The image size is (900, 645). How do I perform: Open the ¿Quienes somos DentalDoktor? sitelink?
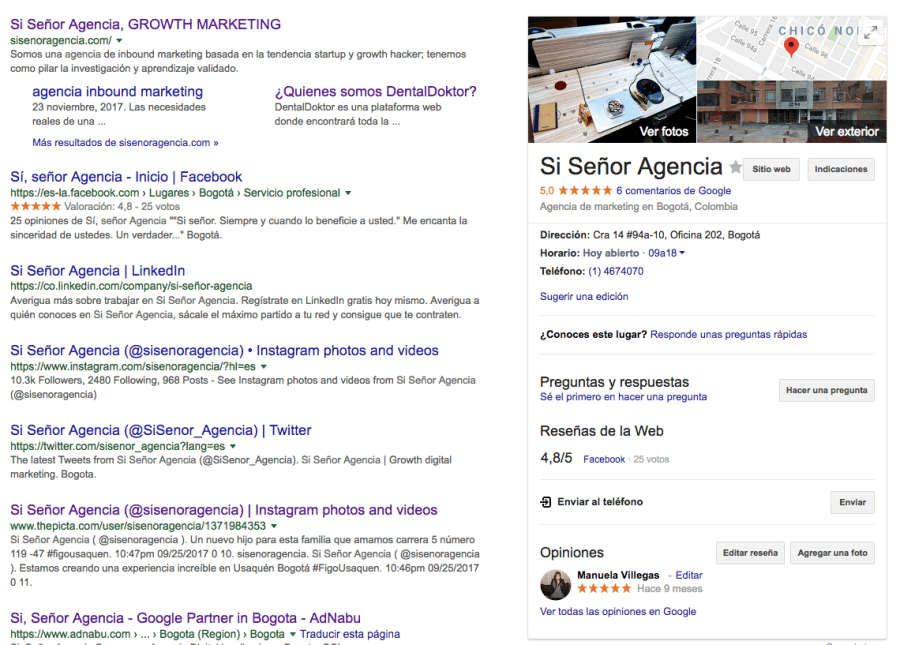point(375,91)
